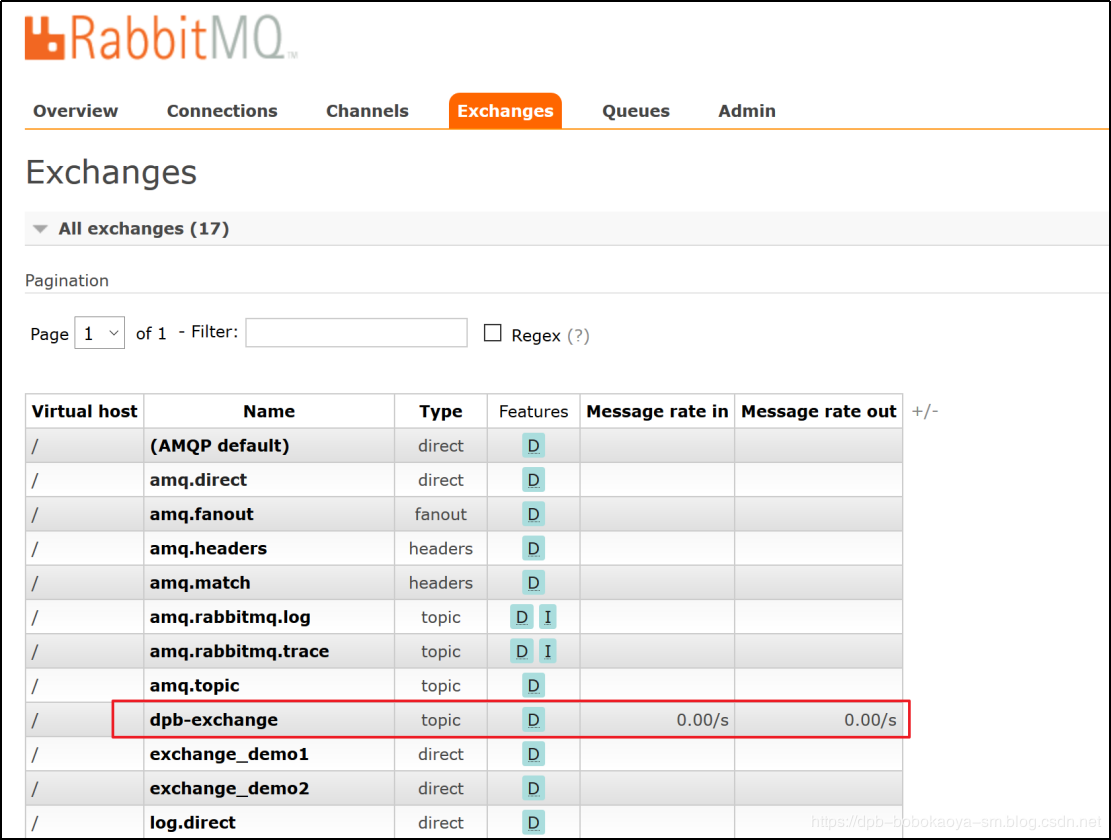
Task: Click the I badge for amq.rabbitmq.log
Action: pos(548,617)
